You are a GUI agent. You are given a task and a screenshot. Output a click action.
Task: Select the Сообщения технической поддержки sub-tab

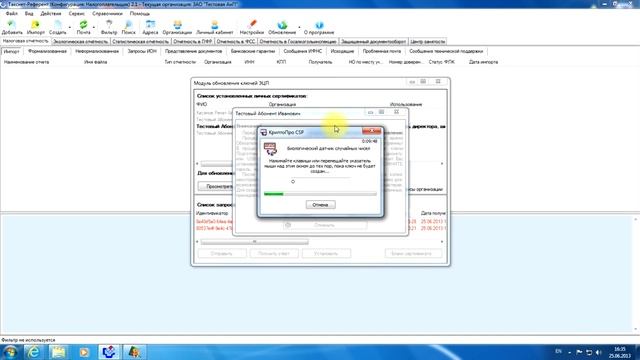coord(446,51)
